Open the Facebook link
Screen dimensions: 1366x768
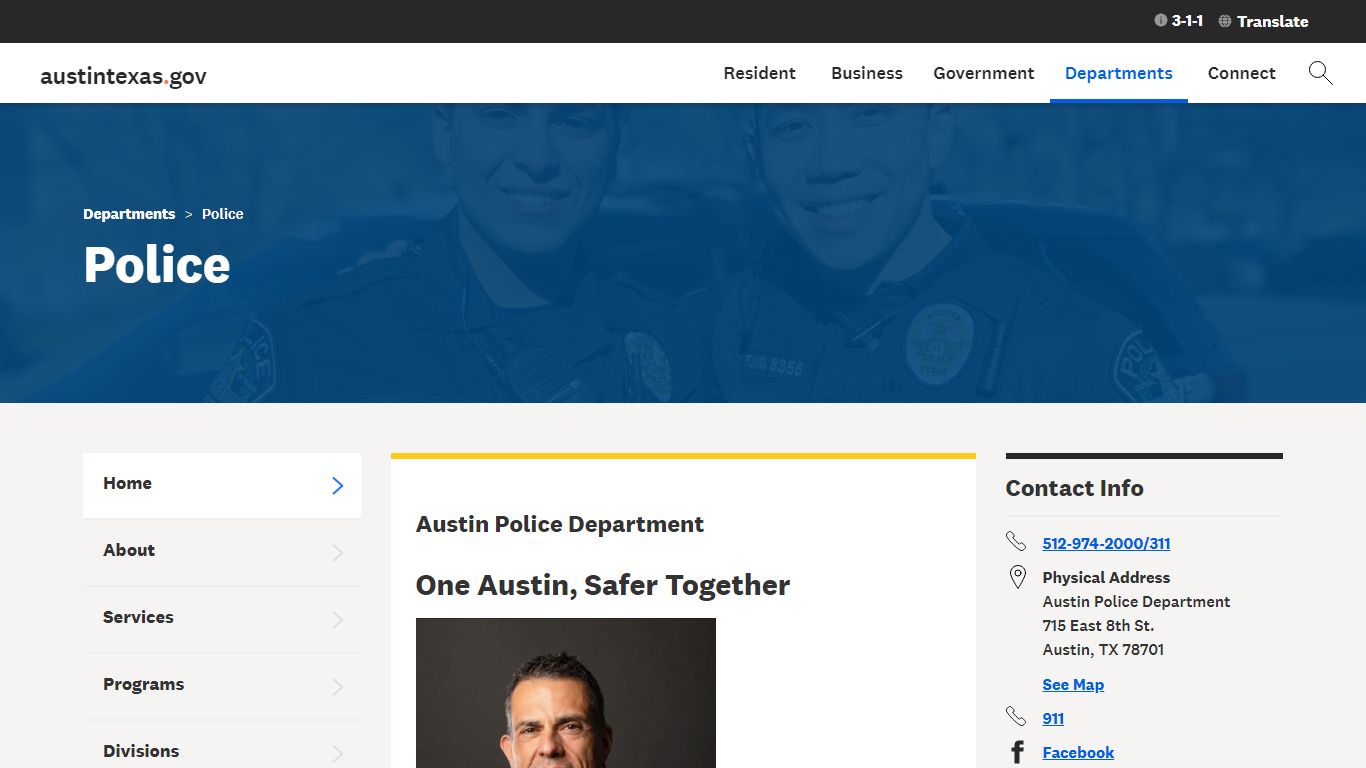[x=1078, y=753]
